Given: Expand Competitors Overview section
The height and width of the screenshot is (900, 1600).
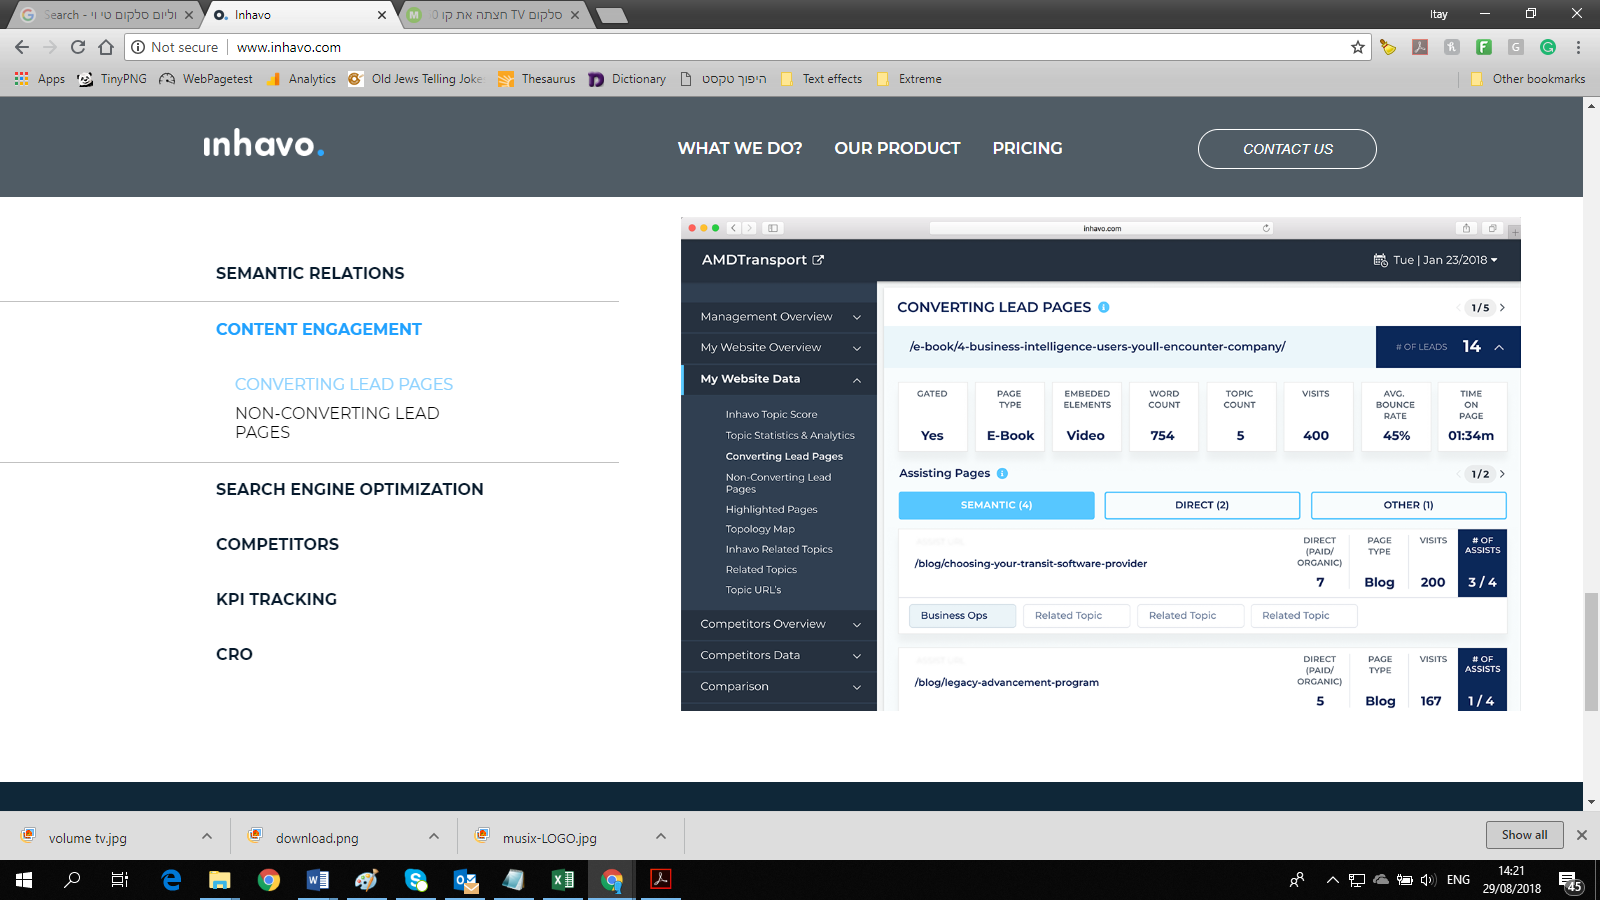Looking at the screenshot, I should [779, 624].
